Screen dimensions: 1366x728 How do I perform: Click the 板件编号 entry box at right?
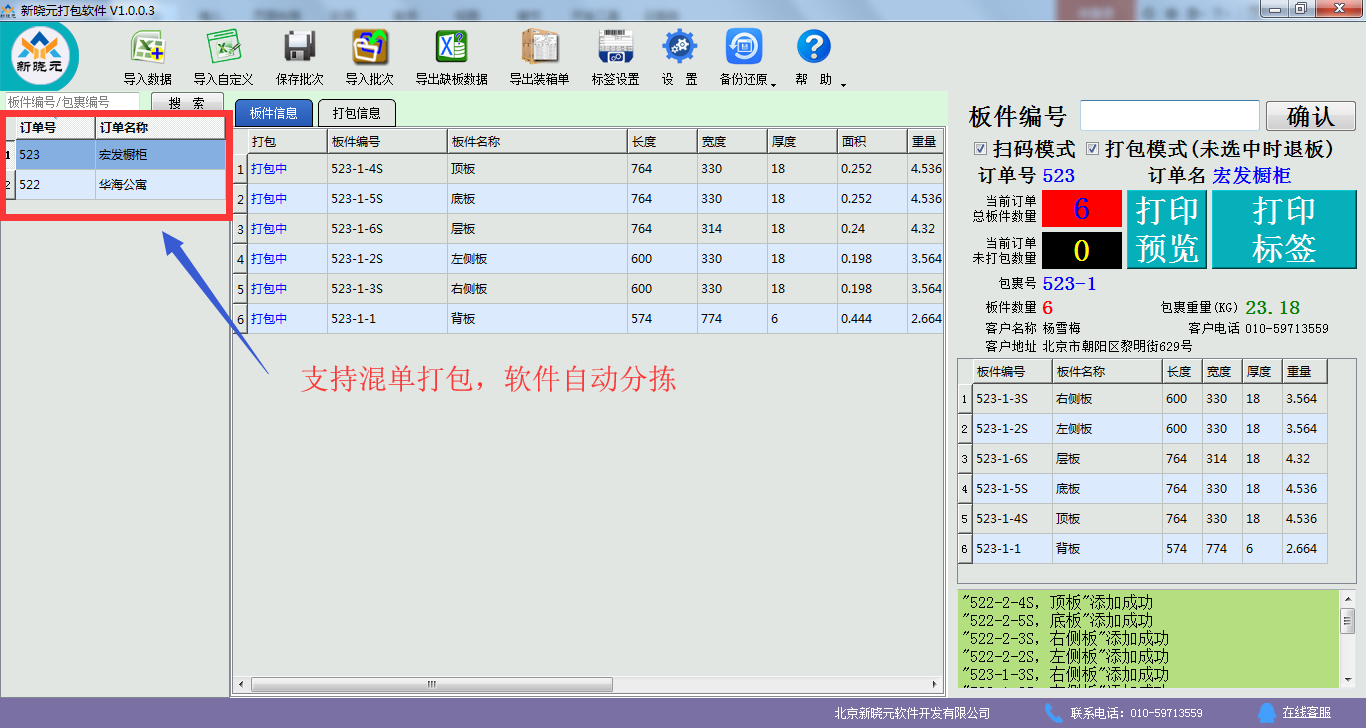click(x=1170, y=116)
